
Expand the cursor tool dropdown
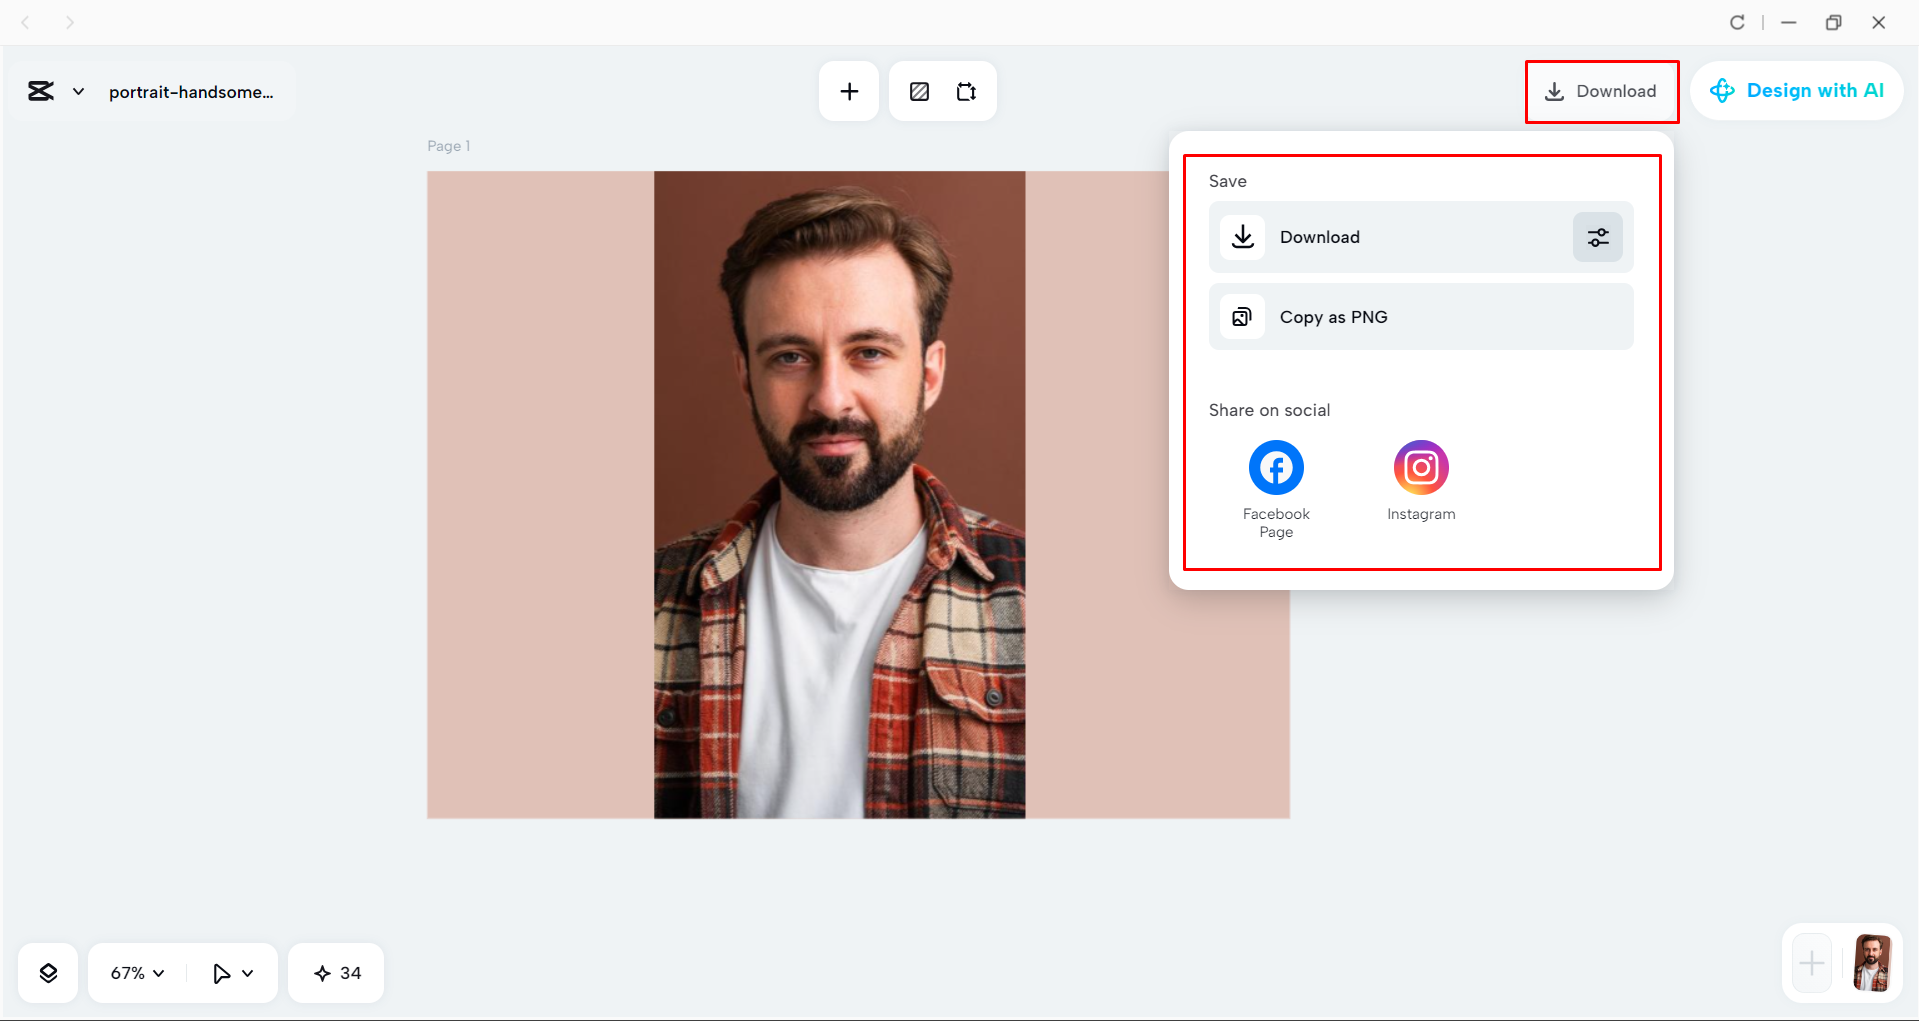coord(232,971)
